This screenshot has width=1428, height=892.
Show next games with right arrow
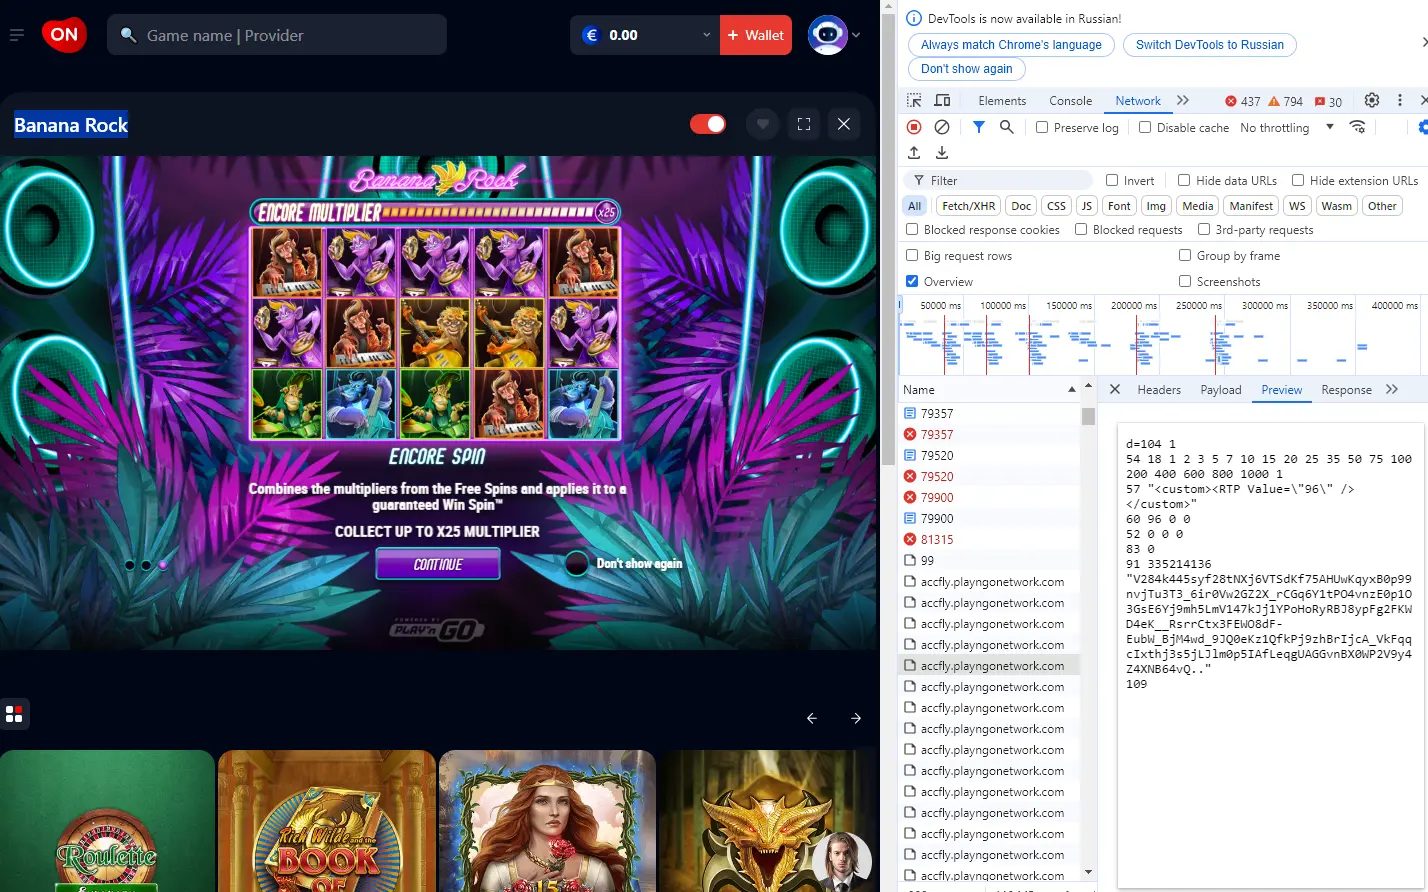(856, 718)
